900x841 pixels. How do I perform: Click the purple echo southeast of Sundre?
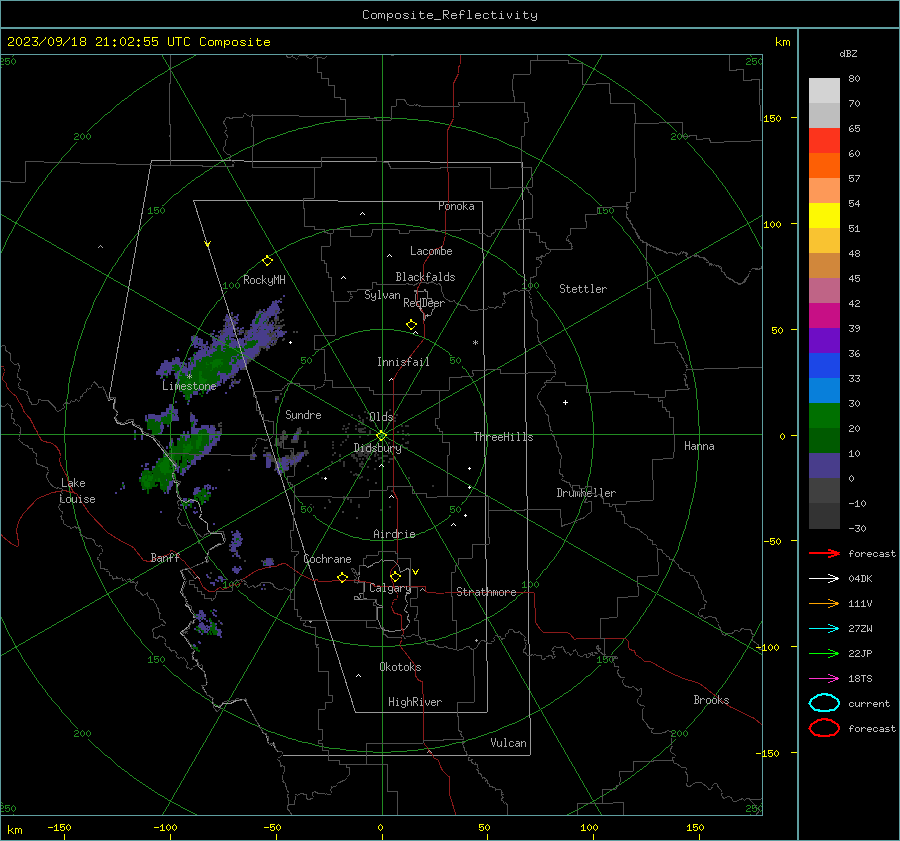point(285,459)
